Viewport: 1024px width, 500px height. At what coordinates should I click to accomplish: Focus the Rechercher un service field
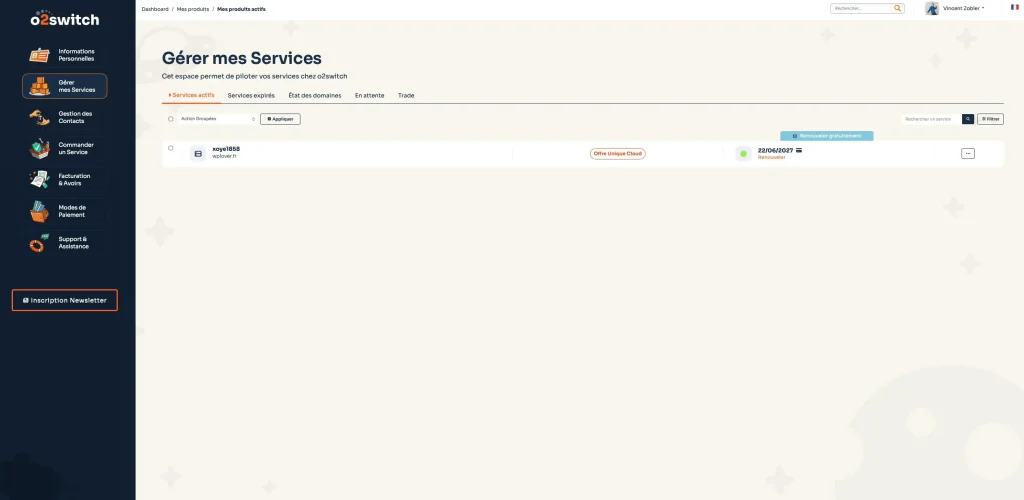(x=931, y=119)
